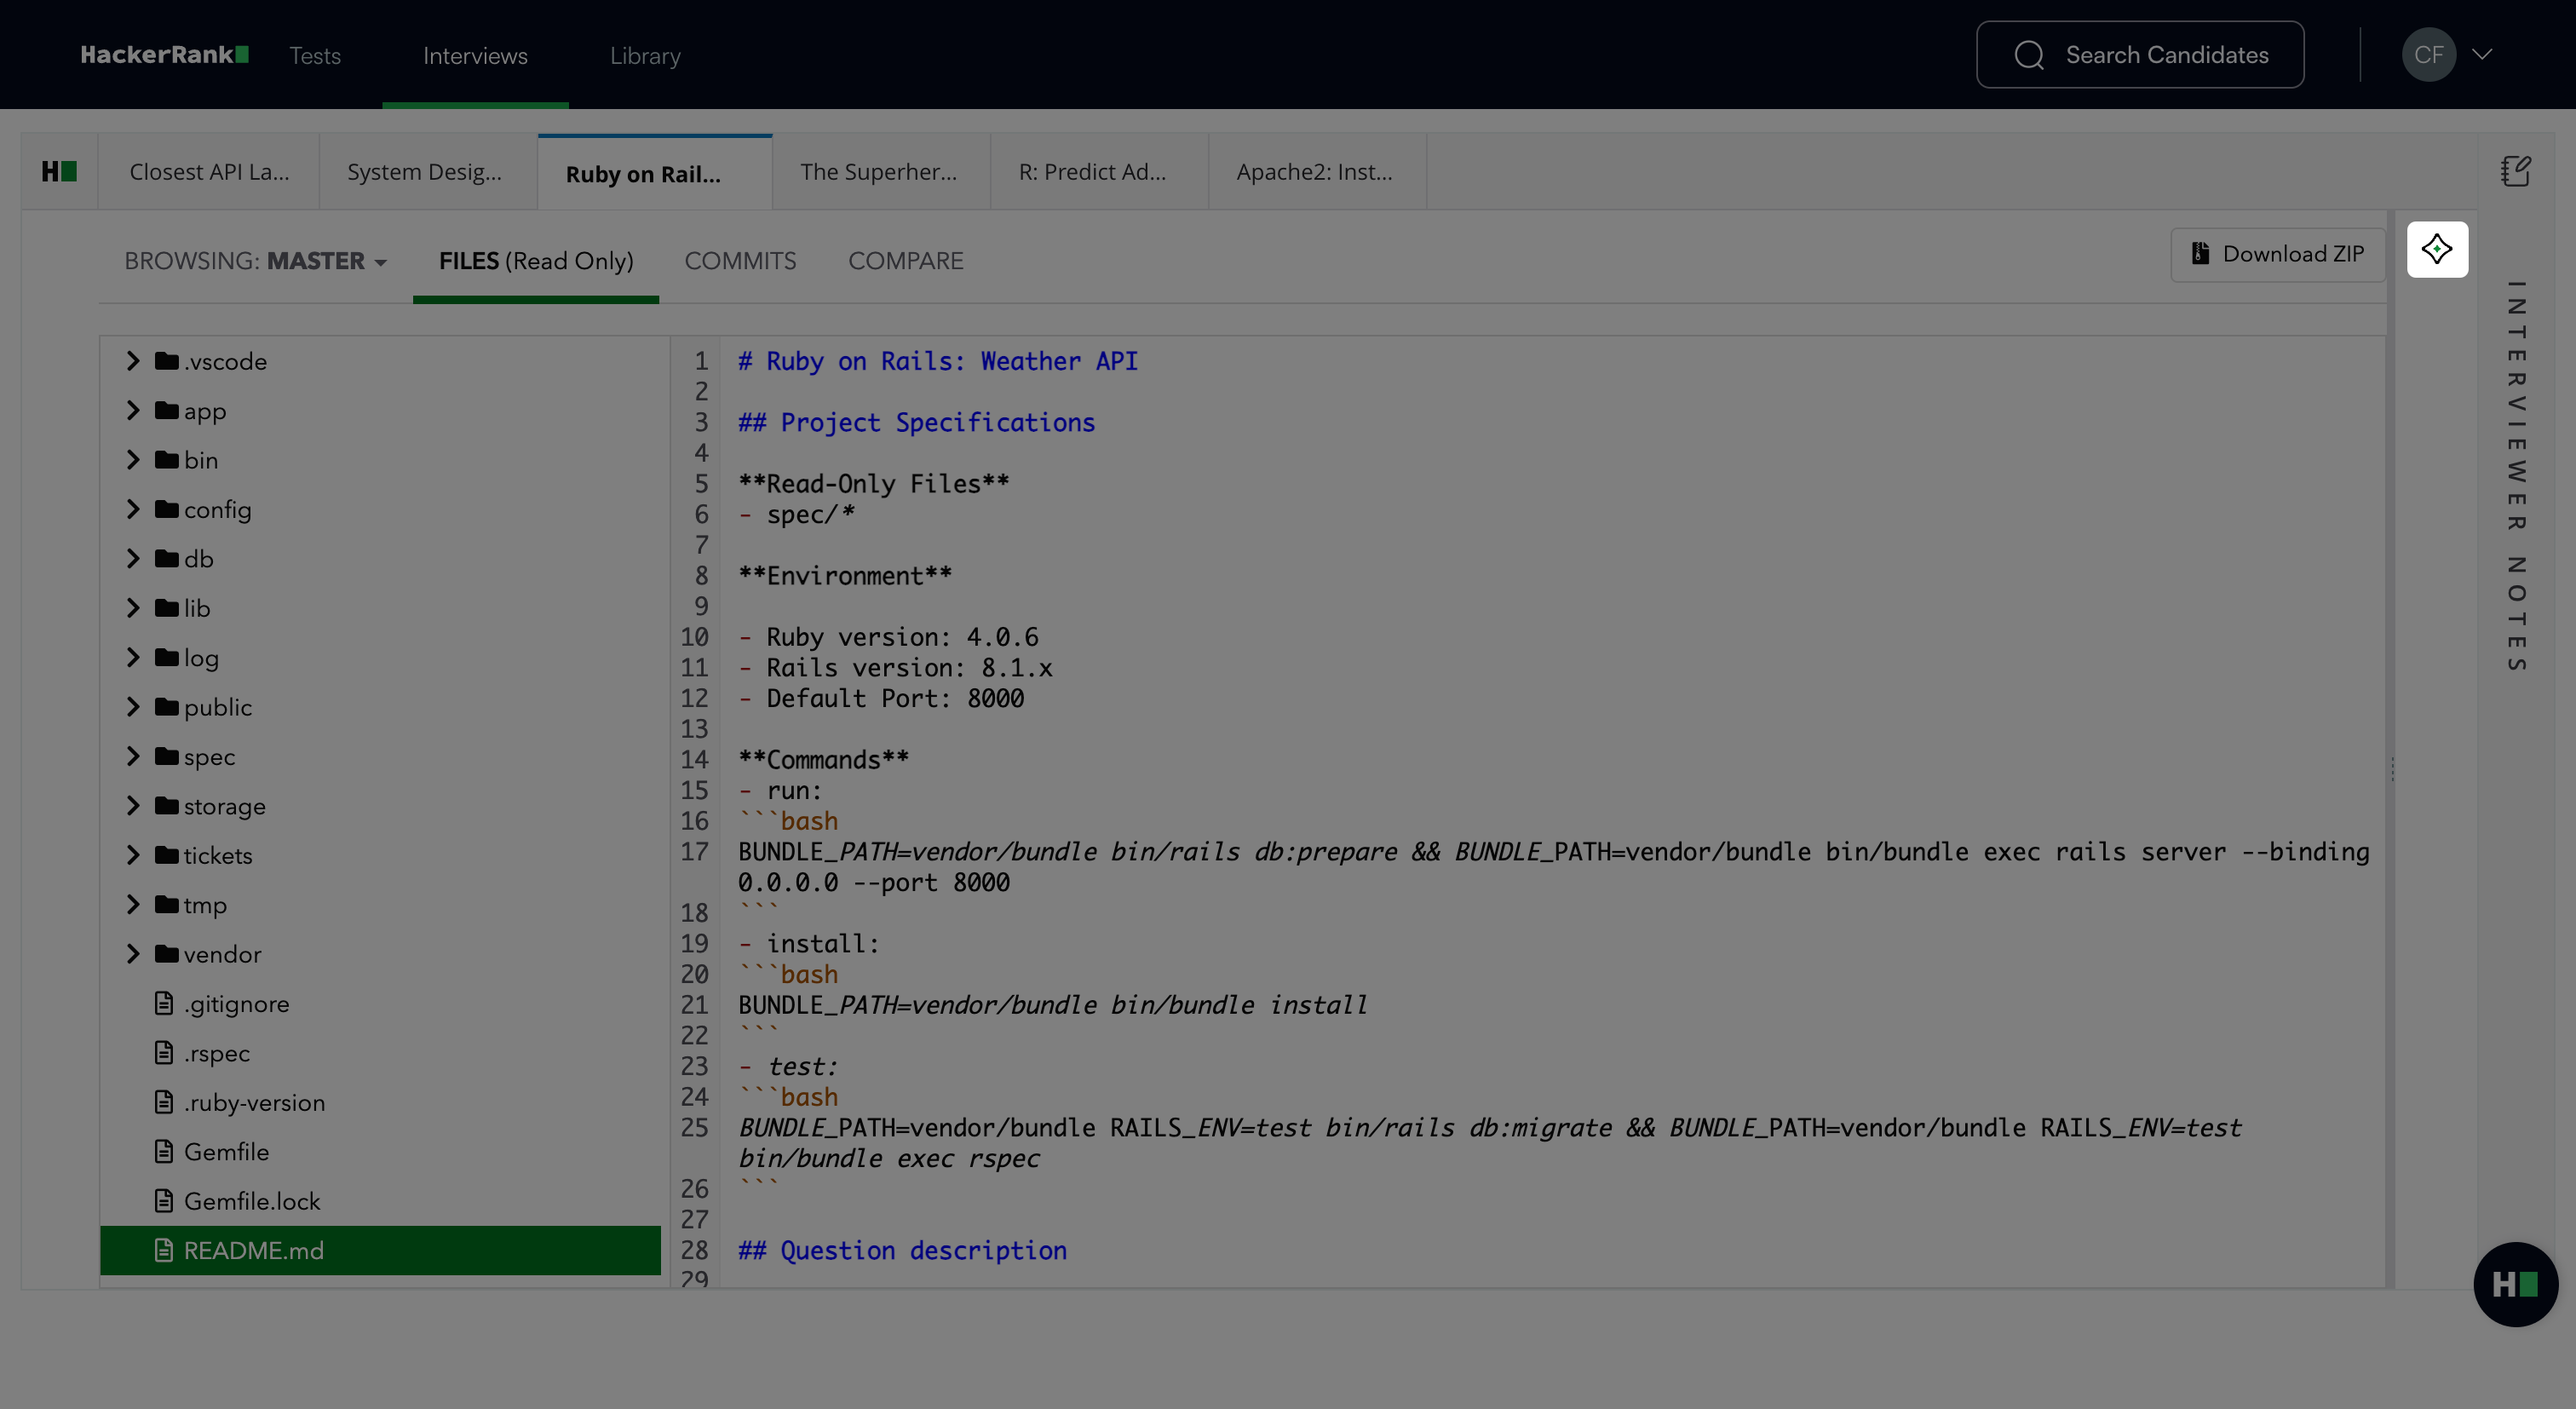Expand the public folder chevron

(133, 706)
